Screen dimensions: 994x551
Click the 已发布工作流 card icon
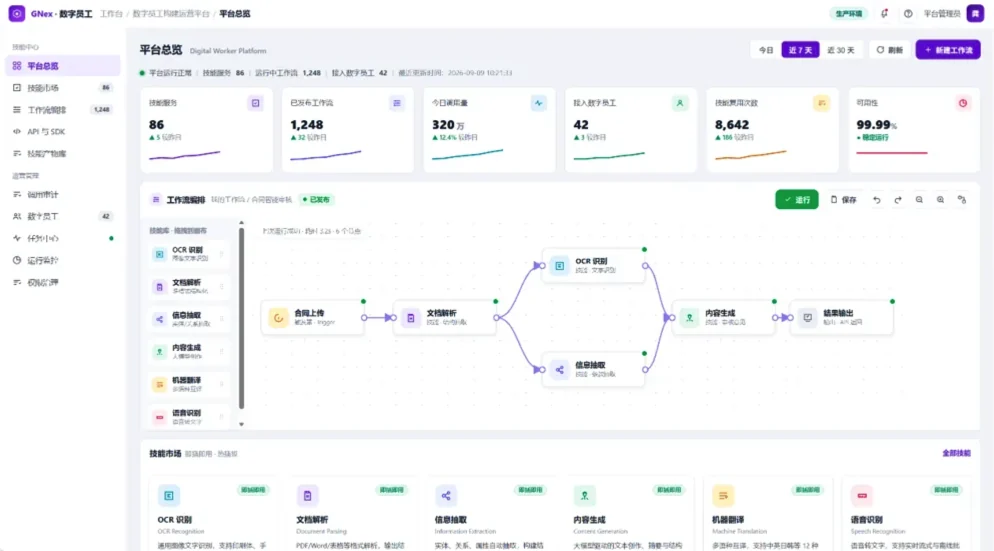(397, 103)
